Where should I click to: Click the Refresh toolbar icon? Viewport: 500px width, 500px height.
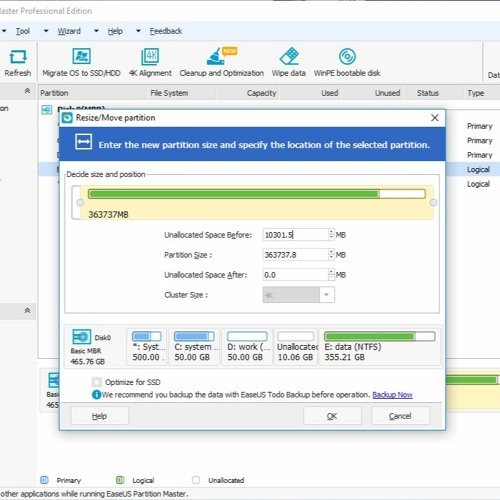click(18, 57)
